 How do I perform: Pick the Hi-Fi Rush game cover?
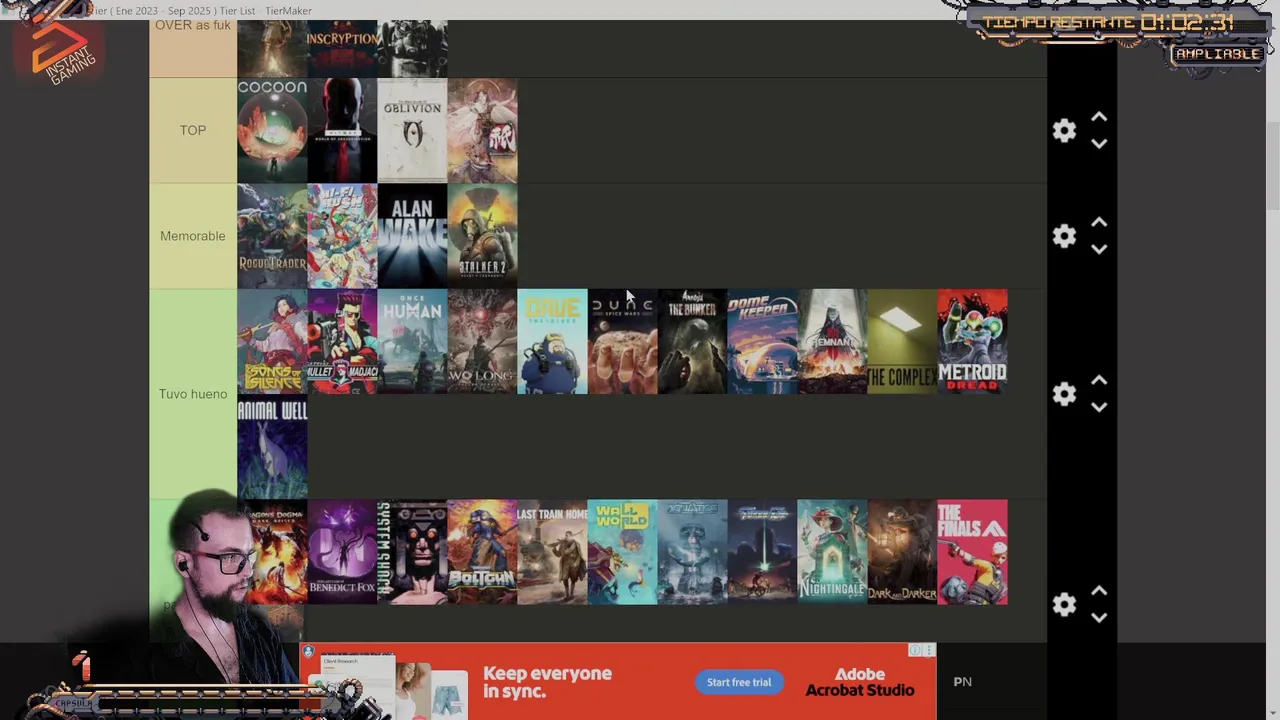point(342,236)
